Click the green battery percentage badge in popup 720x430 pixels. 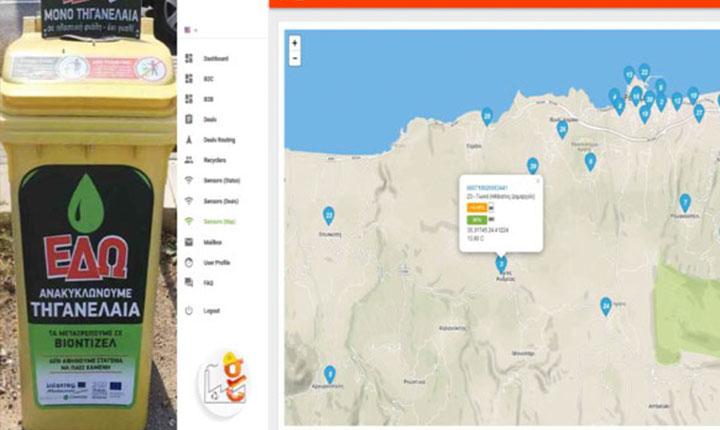click(x=477, y=220)
